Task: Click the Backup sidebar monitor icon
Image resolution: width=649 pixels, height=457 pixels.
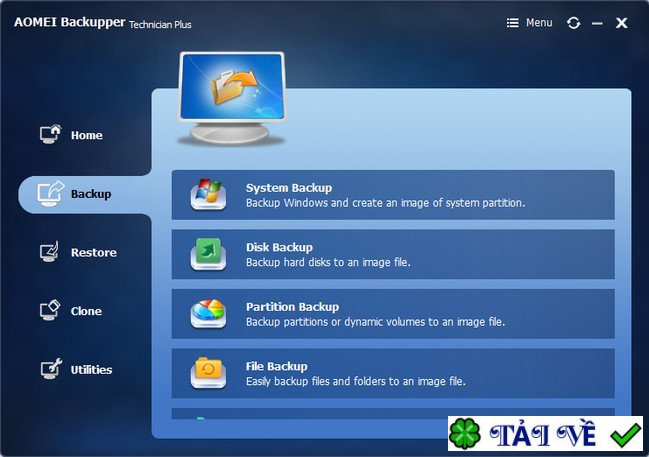Action: coord(50,193)
